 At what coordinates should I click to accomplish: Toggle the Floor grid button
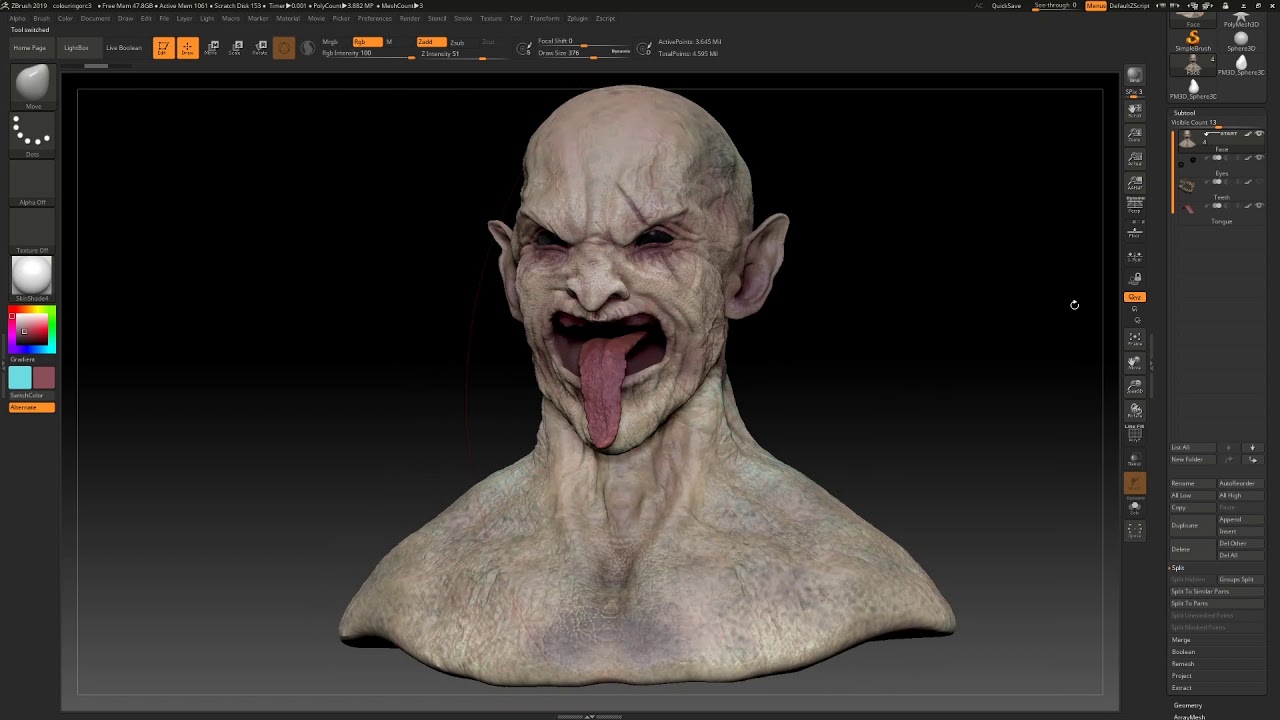1135,232
